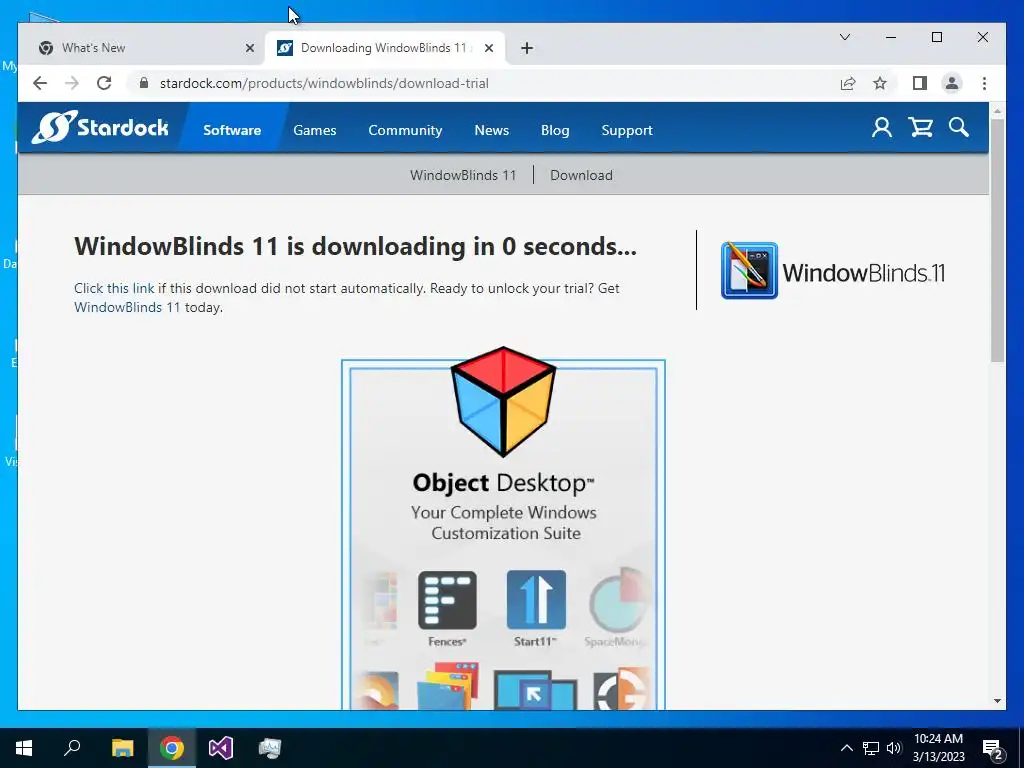The image size is (1024, 768).
Task: Close the What's New tab
Action: [249, 48]
